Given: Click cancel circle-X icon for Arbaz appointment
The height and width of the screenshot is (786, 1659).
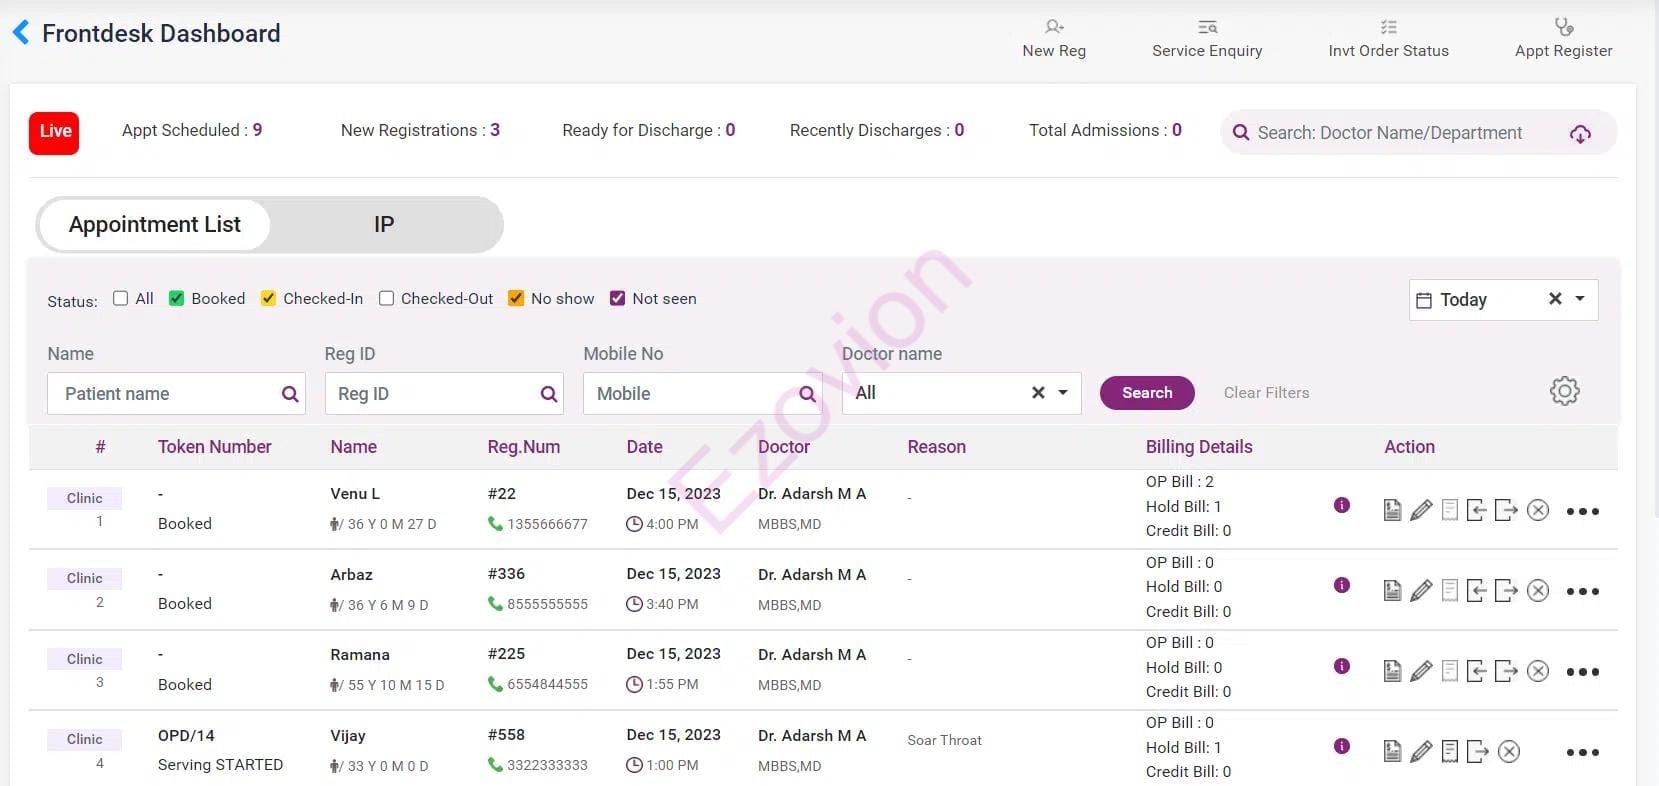Looking at the screenshot, I should [1538, 591].
